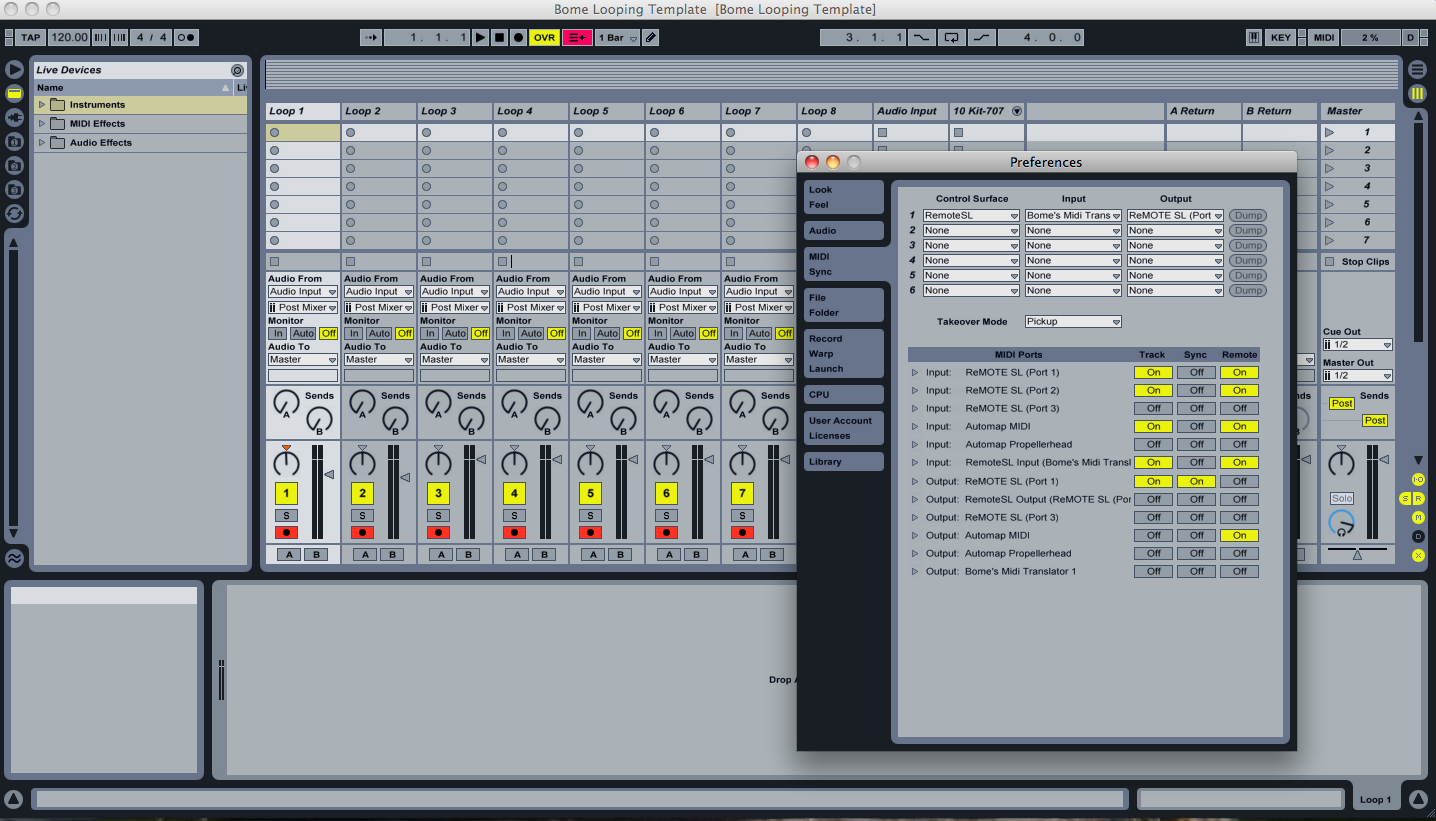Open Loop 1 Audio From dropdown
Screen dimensions: 1436x821
click(x=303, y=291)
